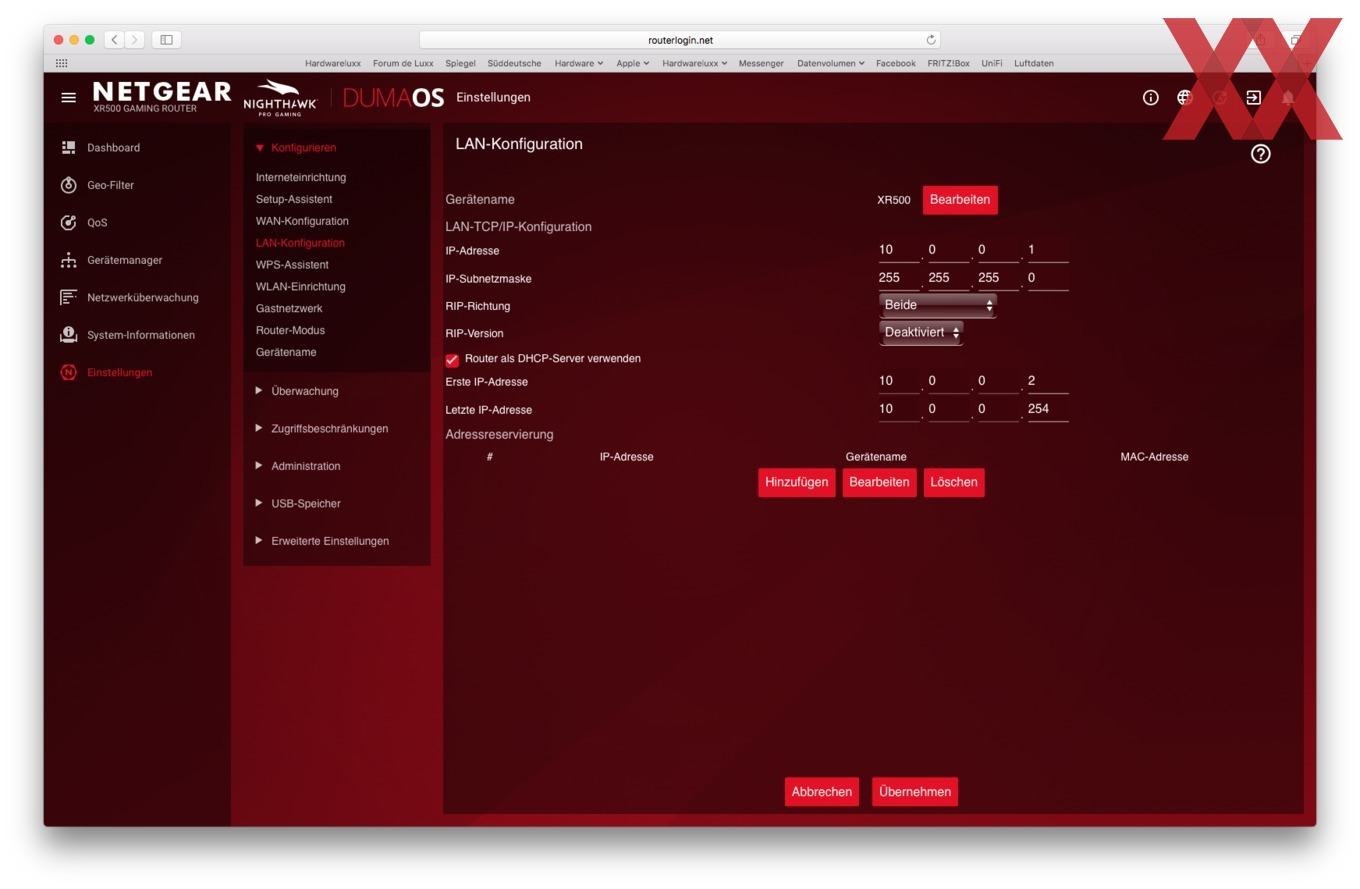Viewport: 1360px width, 889px height.
Task: Click the MAC-Adresse column header
Action: 1154,457
